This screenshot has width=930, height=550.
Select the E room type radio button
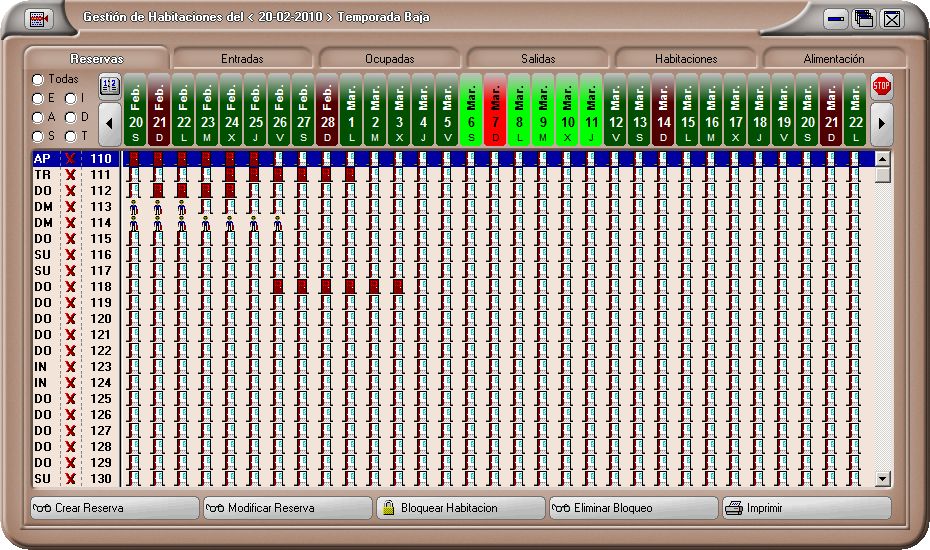[x=38, y=98]
